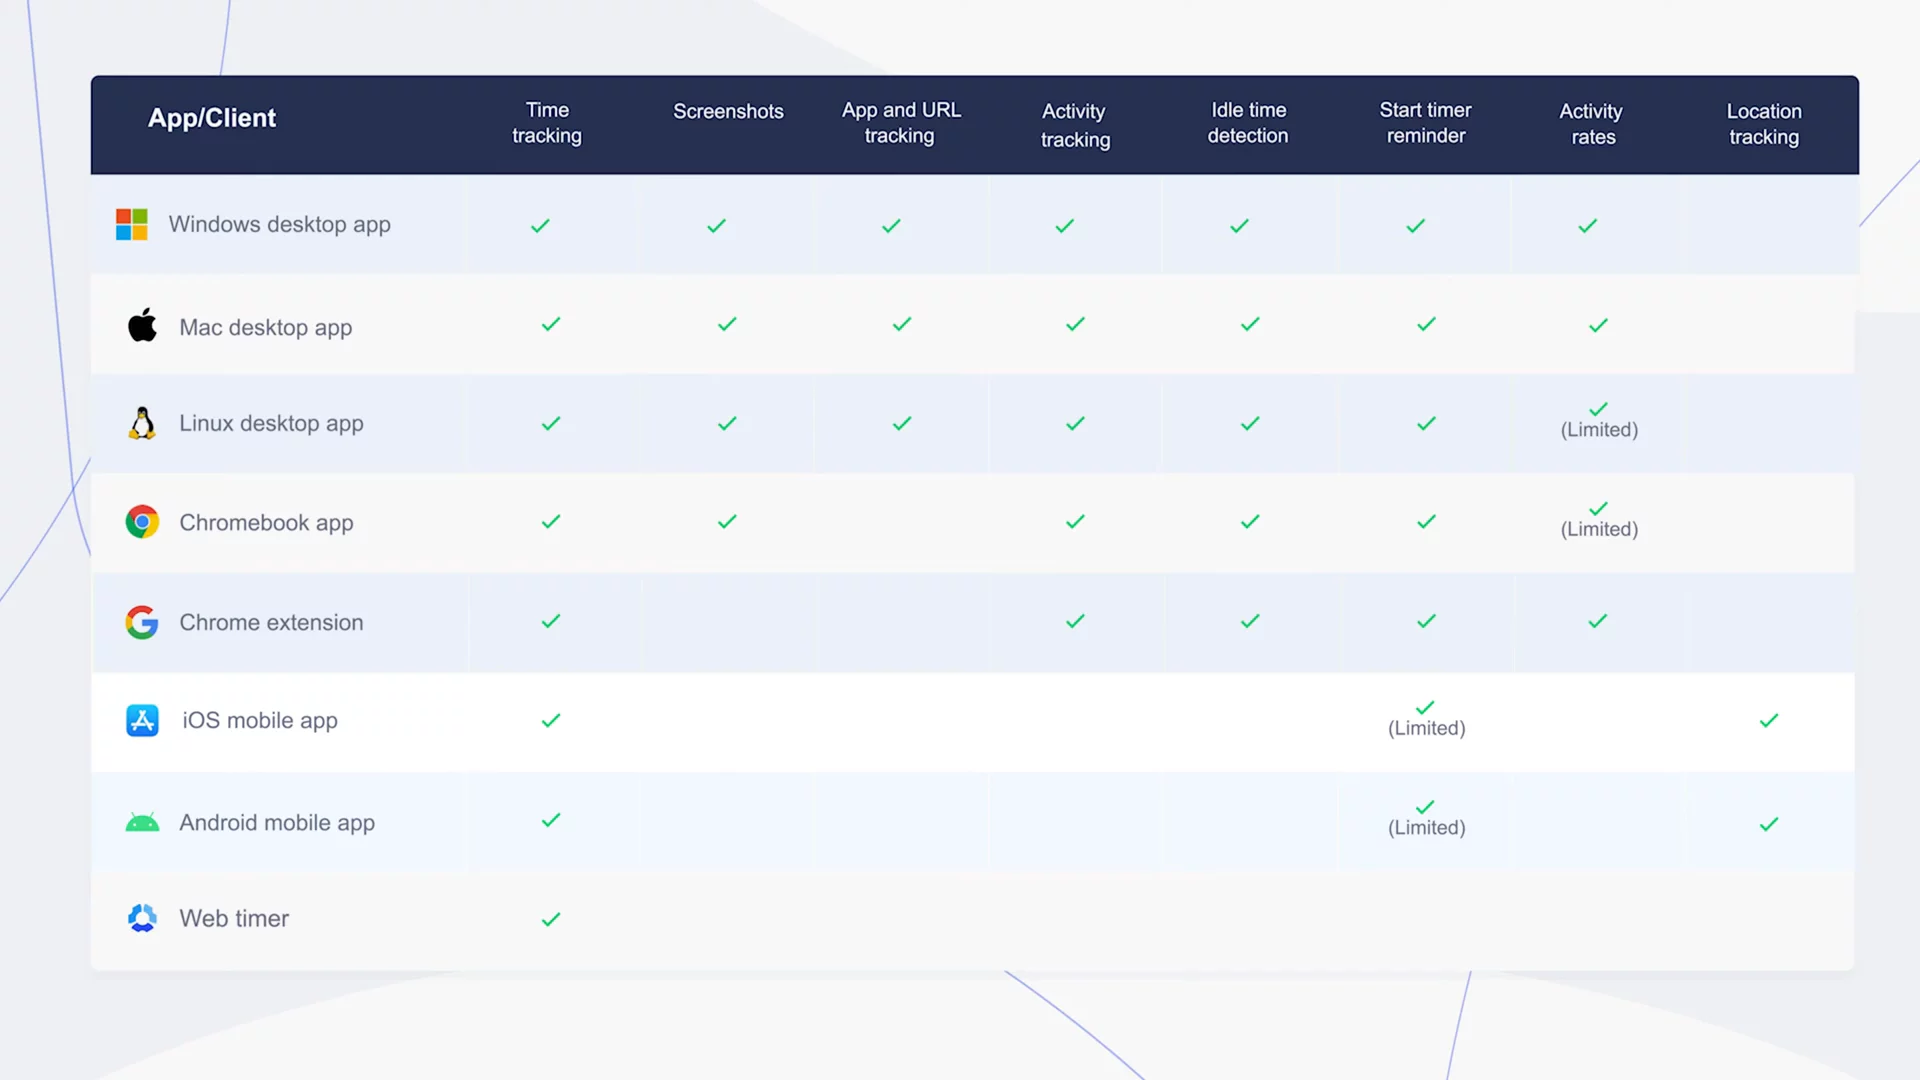The image size is (1920, 1080).
Task: Click the Chrome extension row label
Action: 271,622
